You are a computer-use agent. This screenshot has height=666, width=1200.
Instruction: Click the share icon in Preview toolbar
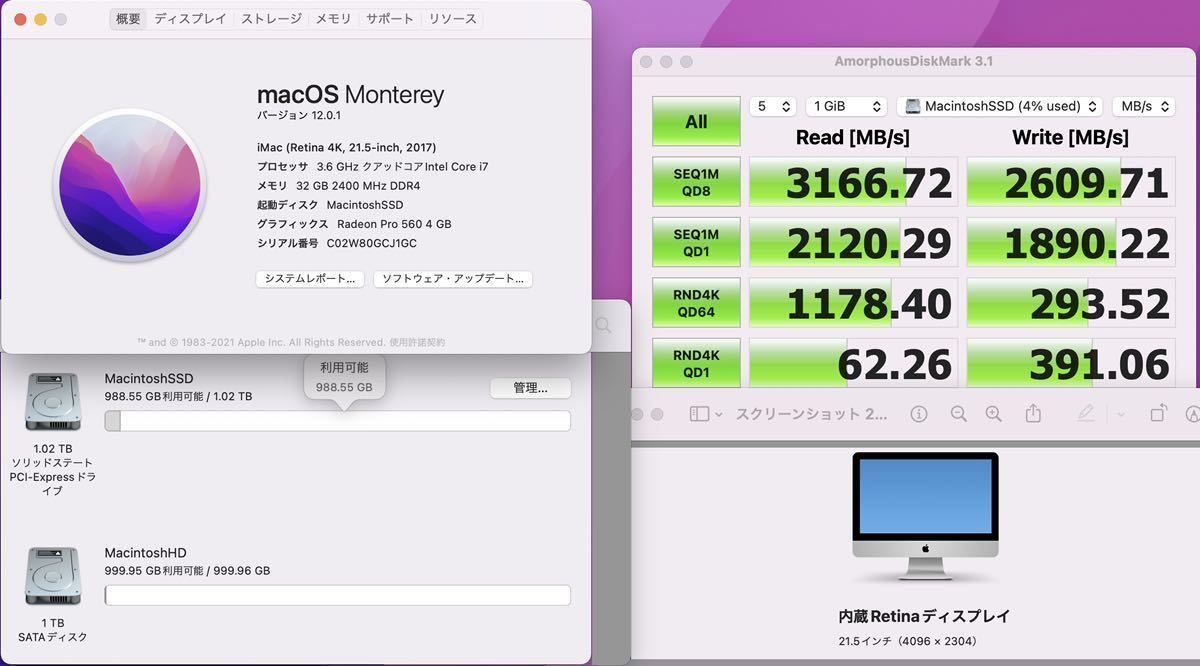pos(1034,414)
